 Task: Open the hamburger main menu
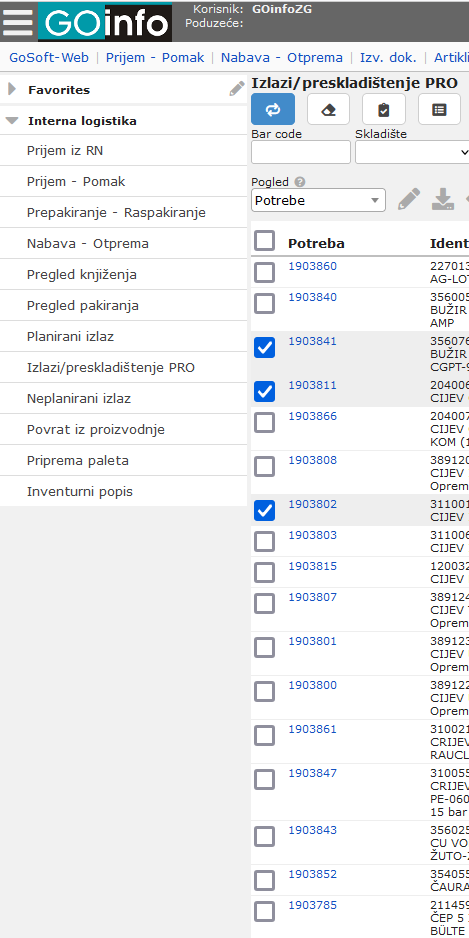point(18,22)
